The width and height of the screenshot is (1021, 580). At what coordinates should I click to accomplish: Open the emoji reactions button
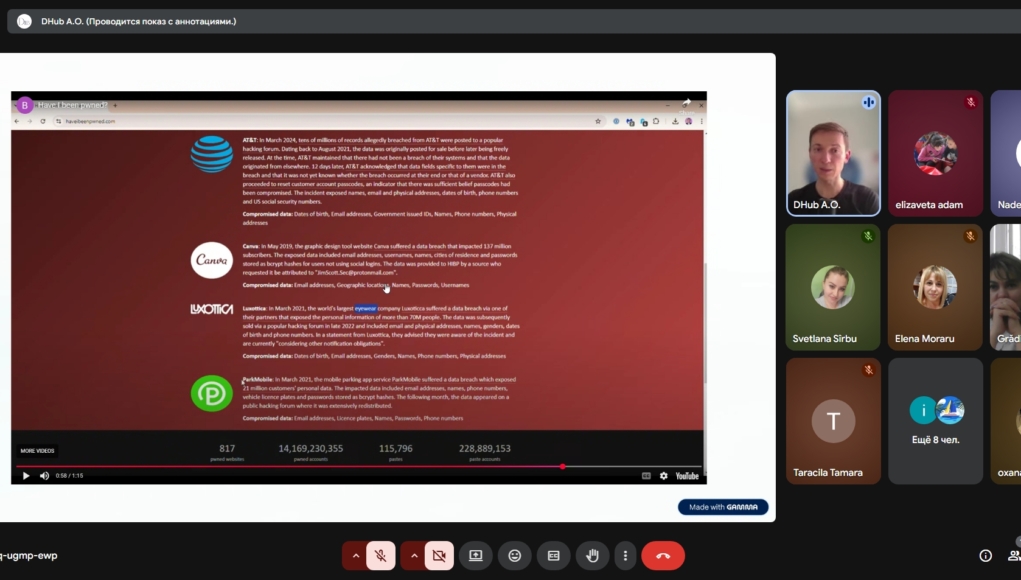pos(515,555)
